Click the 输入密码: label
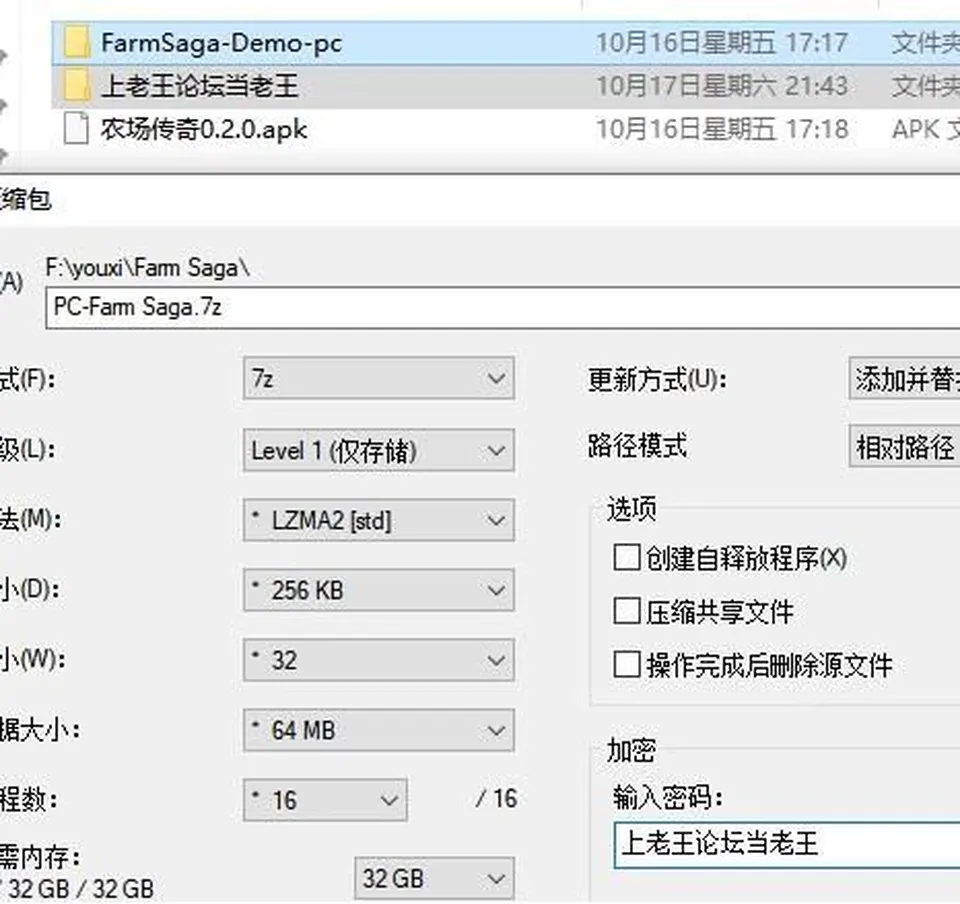960x904 pixels. coord(668,798)
